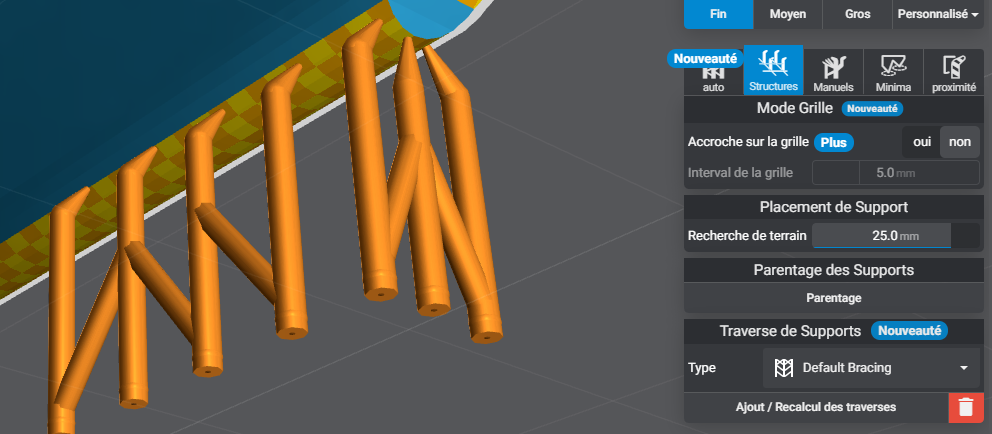Adjust the Recherche de terrain slider field
The height and width of the screenshot is (434, 992).
(896, 236)
